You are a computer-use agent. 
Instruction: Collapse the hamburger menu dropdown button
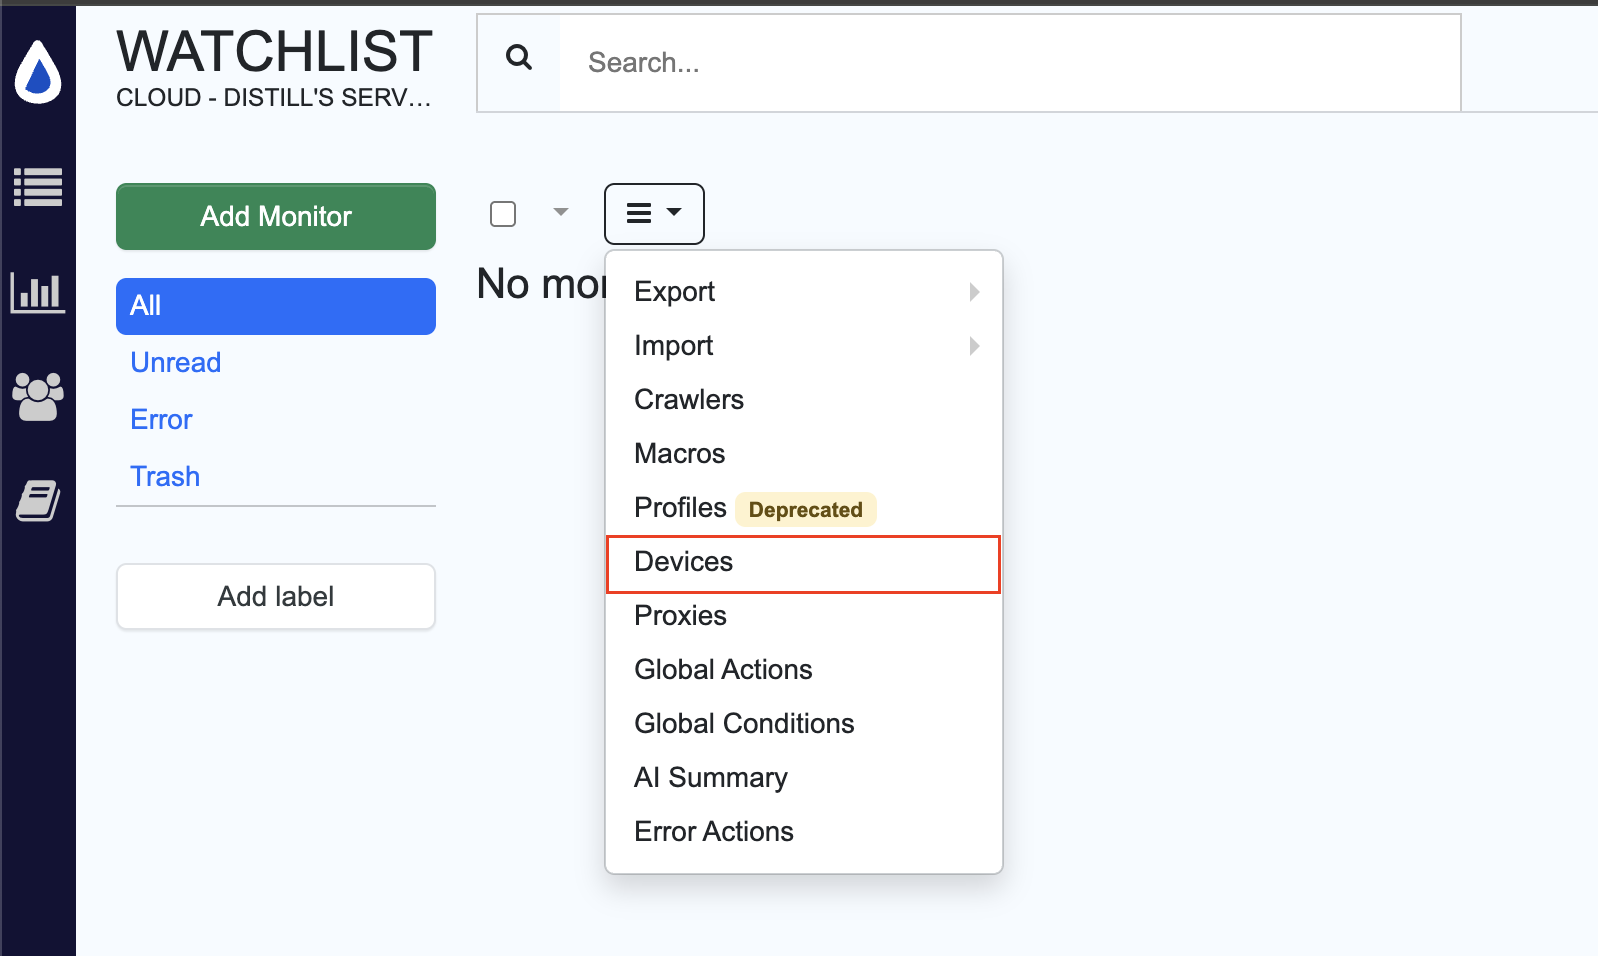click(x=654, y=213)
